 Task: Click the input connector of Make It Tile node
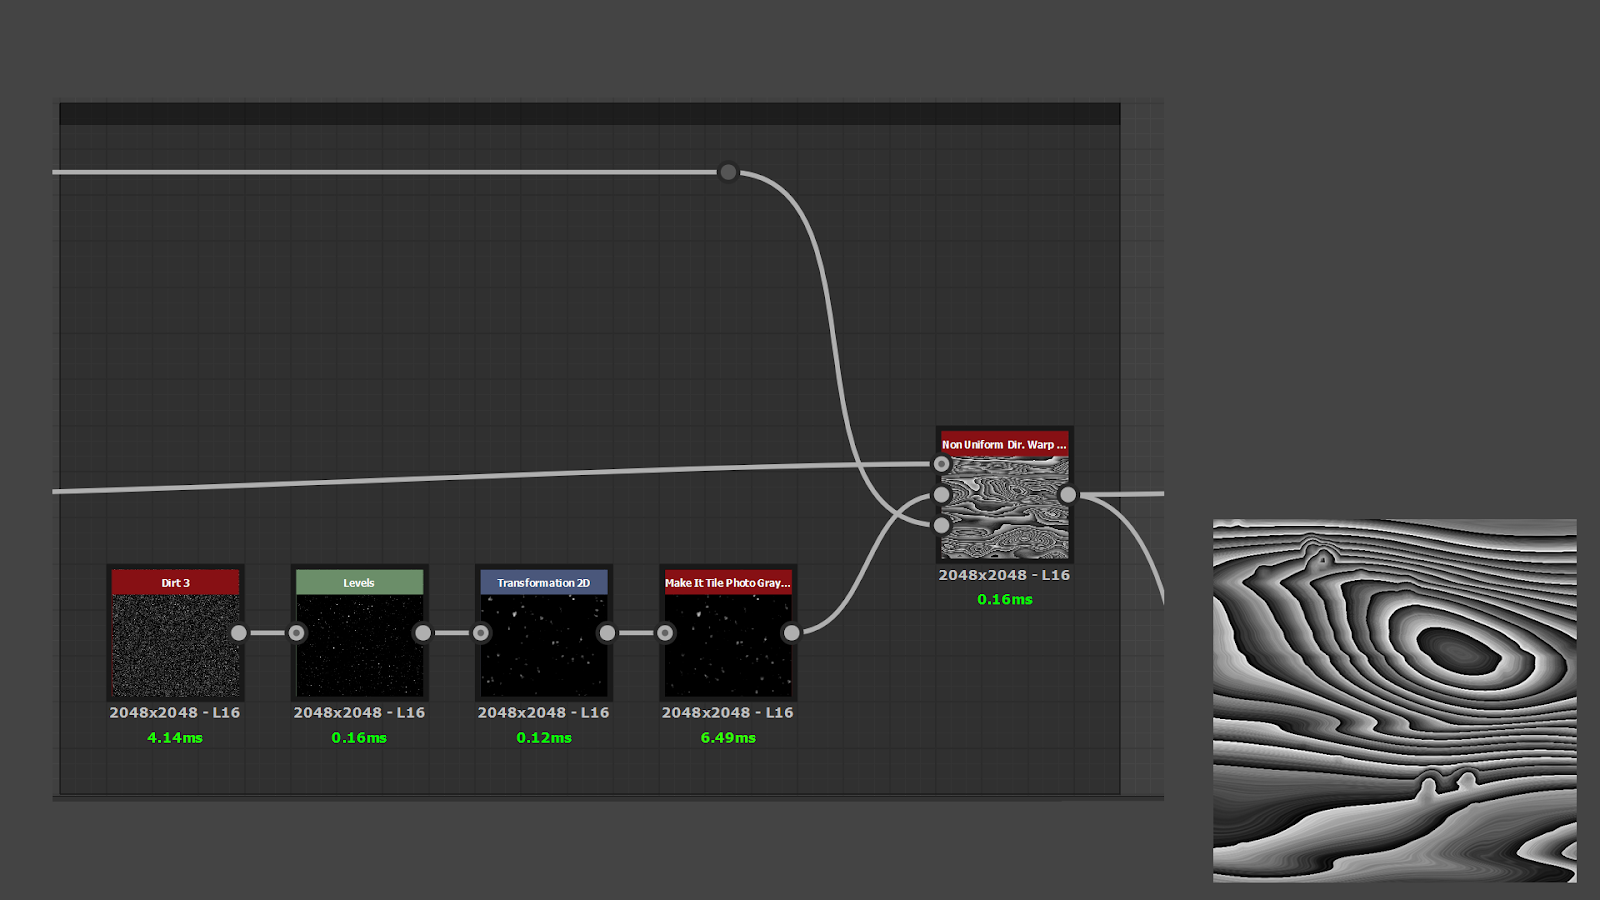click(665, 633)
